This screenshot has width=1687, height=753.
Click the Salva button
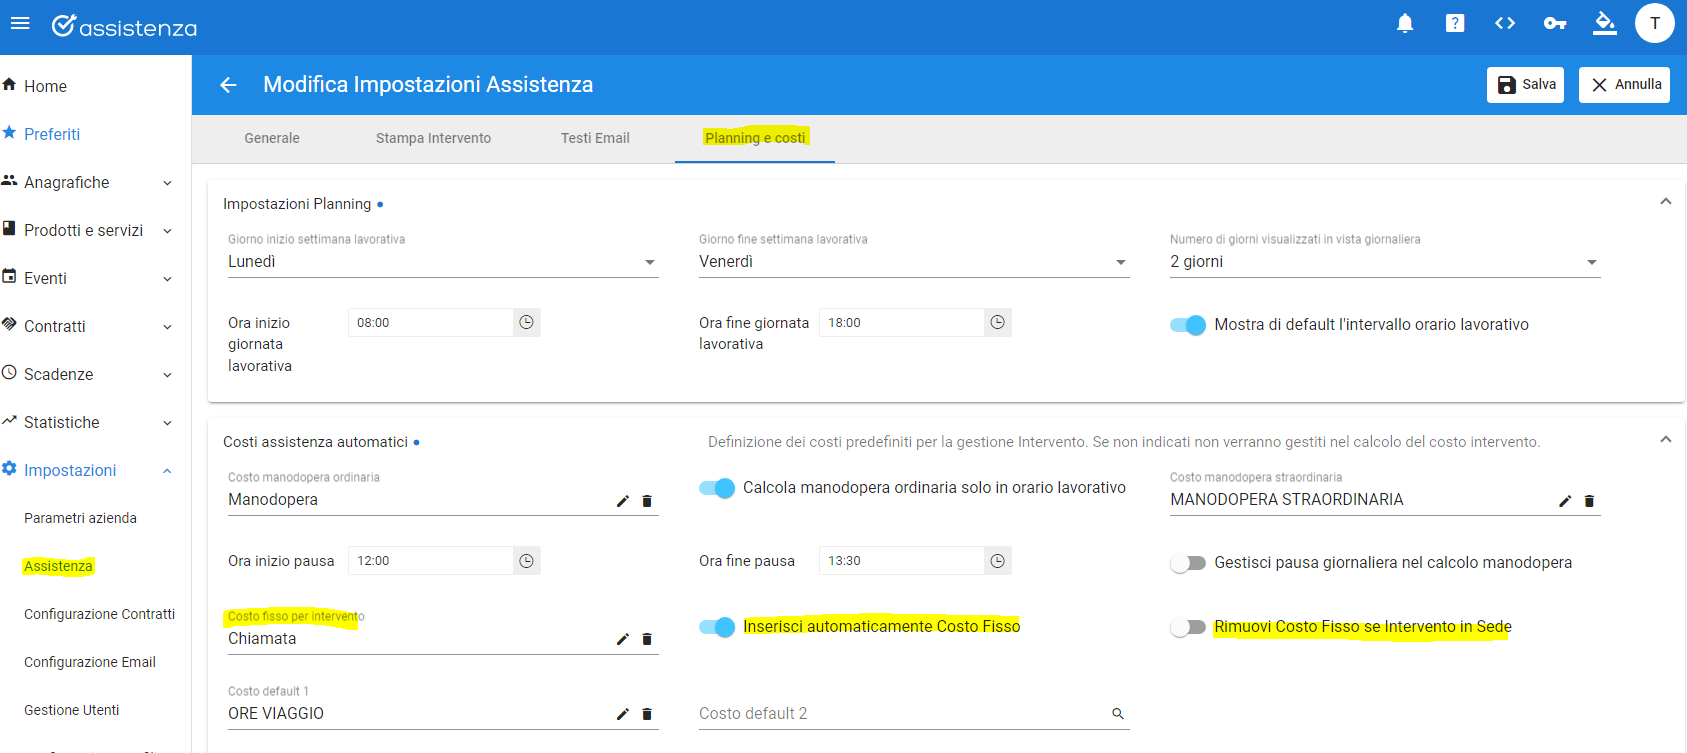click(x=1525, y=85)
